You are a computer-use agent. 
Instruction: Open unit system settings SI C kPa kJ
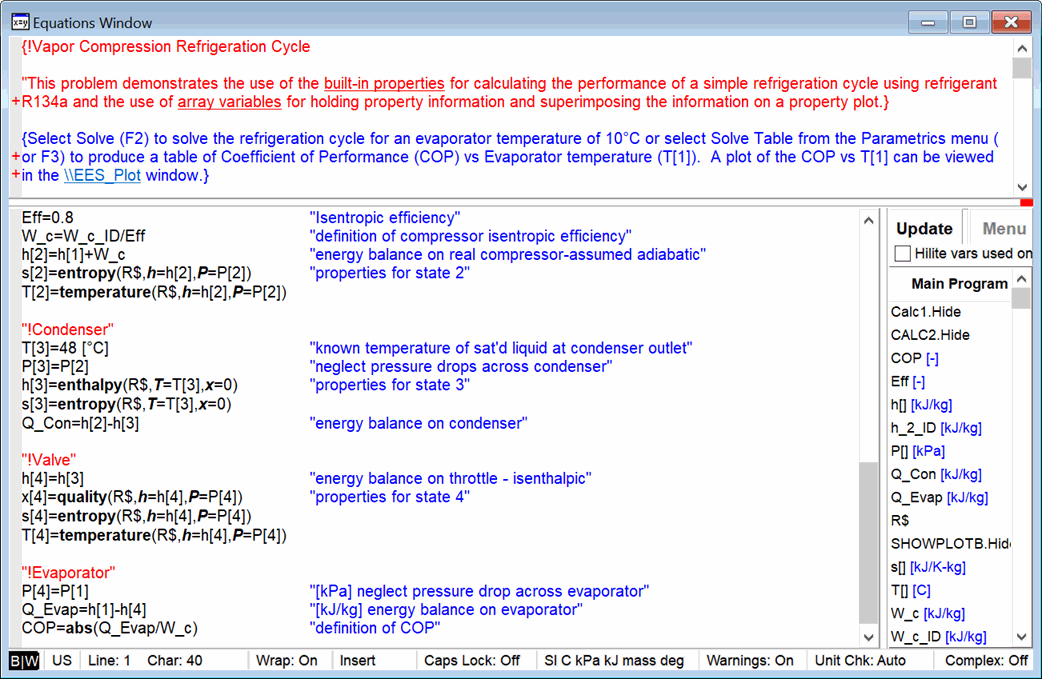tap(613, 660)
